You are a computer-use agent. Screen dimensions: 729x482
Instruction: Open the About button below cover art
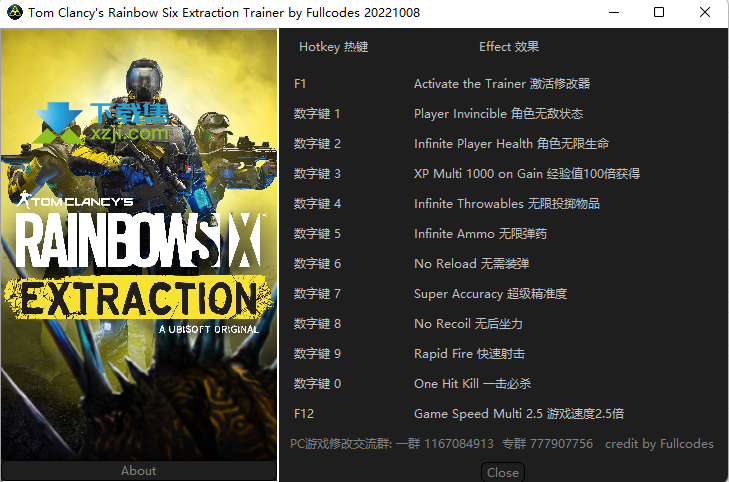[x=139, y=471]
